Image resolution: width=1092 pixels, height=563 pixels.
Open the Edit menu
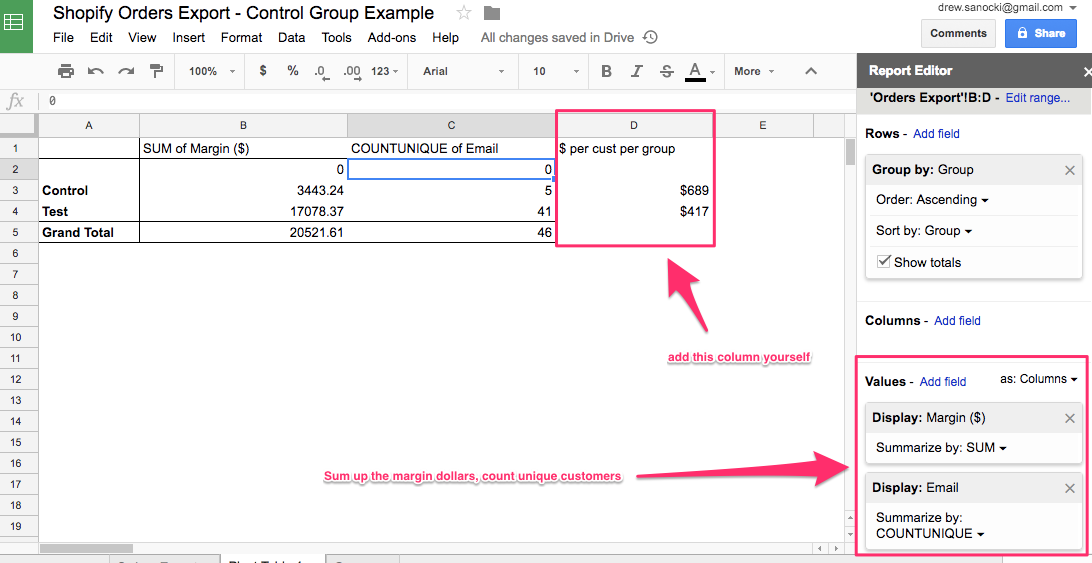point(101,38)
